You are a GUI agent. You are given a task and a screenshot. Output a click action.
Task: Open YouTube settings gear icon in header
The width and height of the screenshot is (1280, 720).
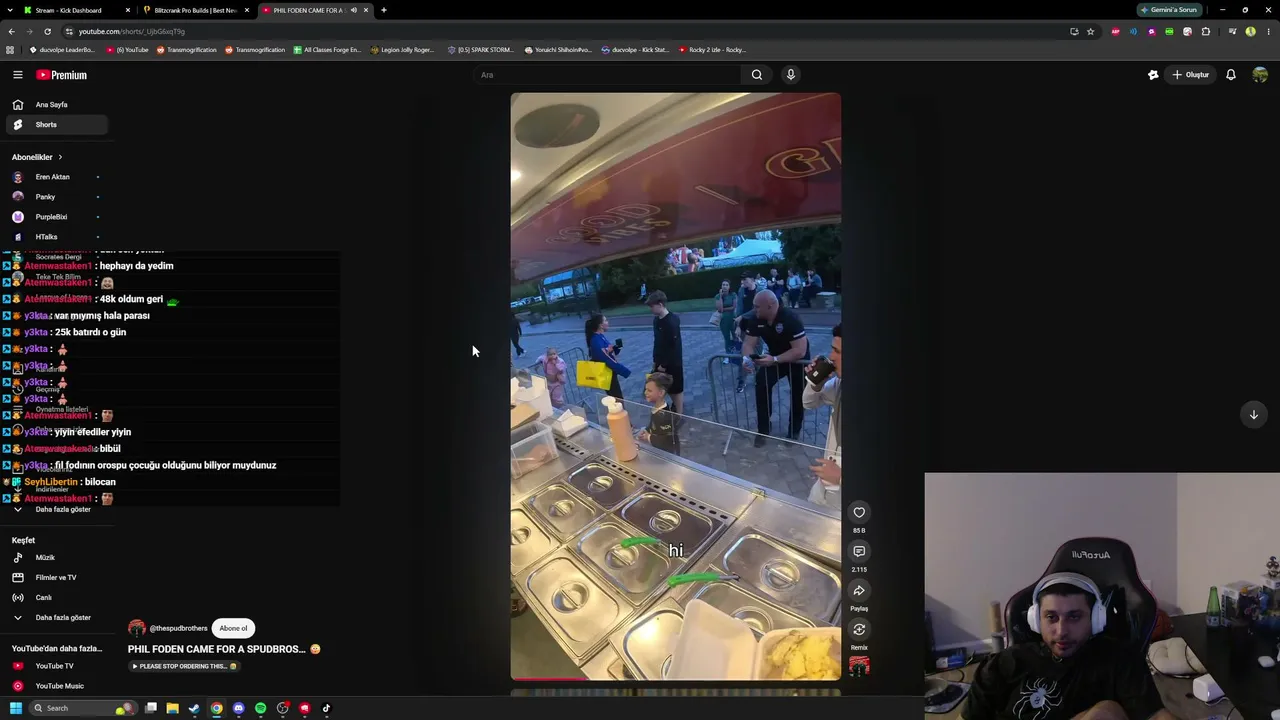click(1153, 75)
